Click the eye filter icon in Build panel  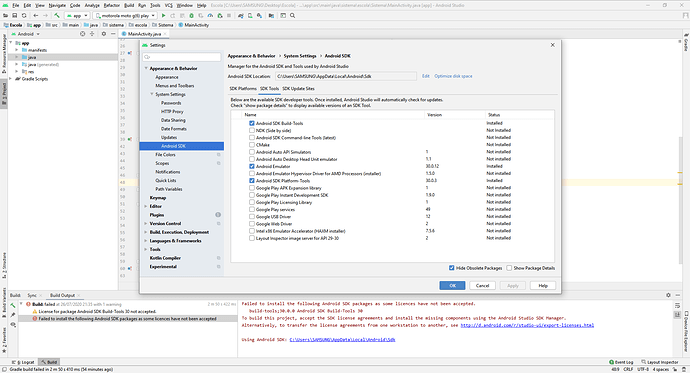point(13,325)
